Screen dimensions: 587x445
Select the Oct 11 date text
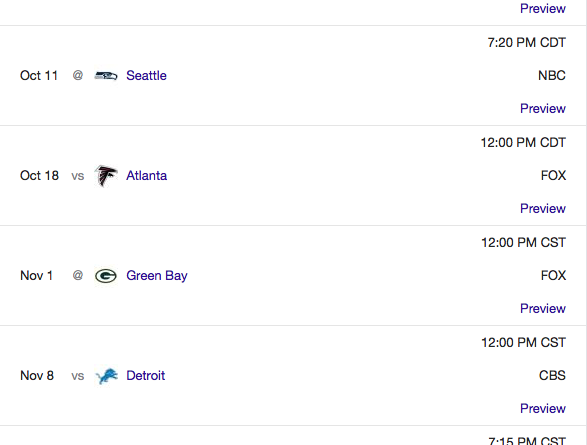click(39, 76)
